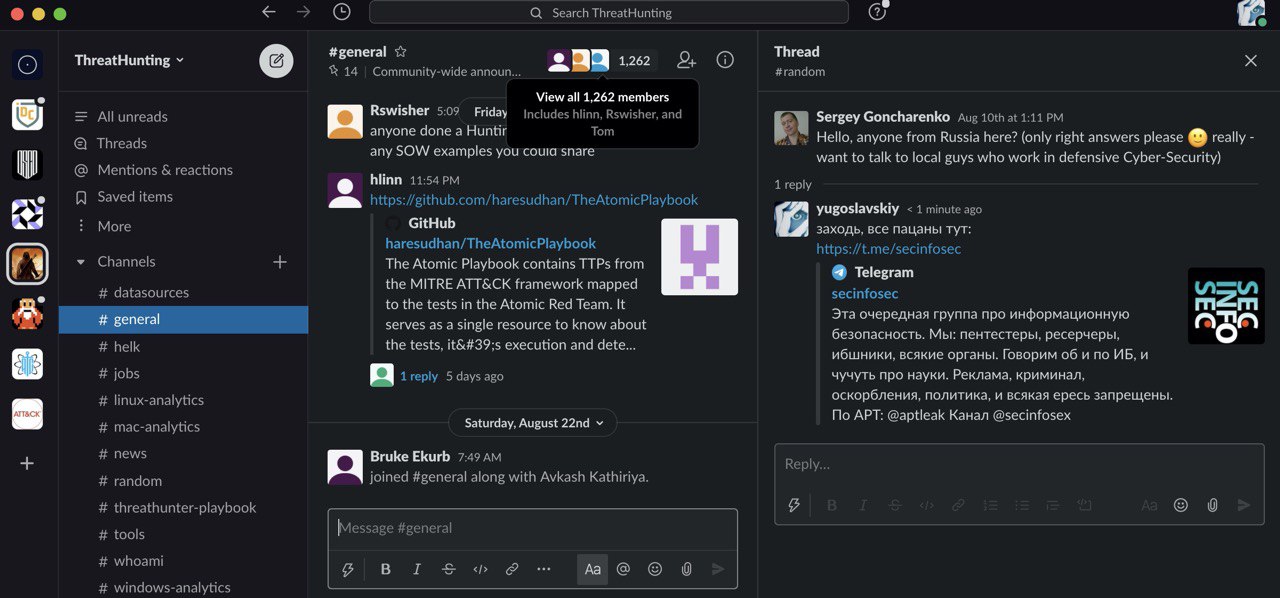
Task: Go back with the left arrow
Action: pyautogui.click(x=268, y=12)
